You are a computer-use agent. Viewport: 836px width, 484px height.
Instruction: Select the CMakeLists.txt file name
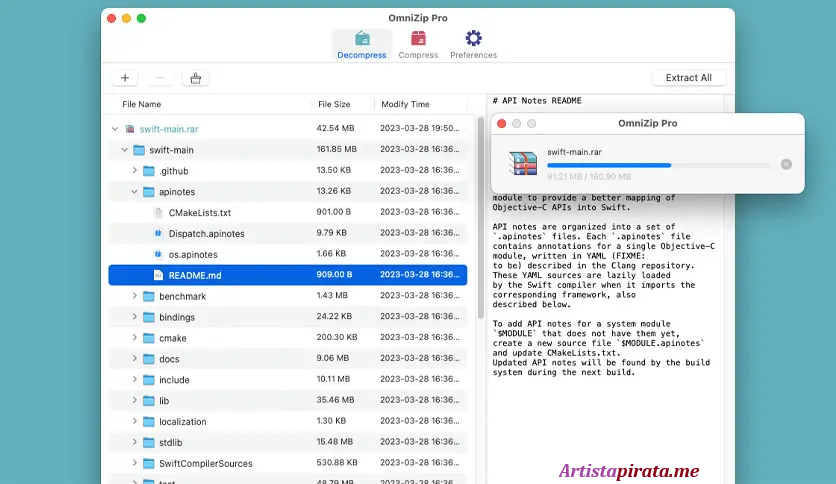(200, 213)
